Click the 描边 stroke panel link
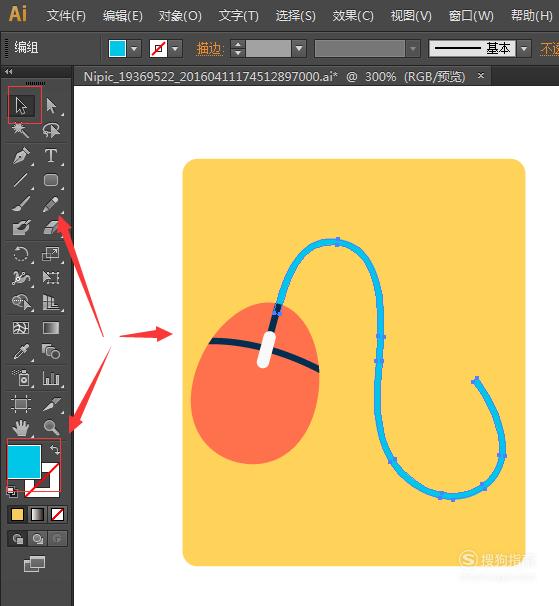 [x=210, y=49]
